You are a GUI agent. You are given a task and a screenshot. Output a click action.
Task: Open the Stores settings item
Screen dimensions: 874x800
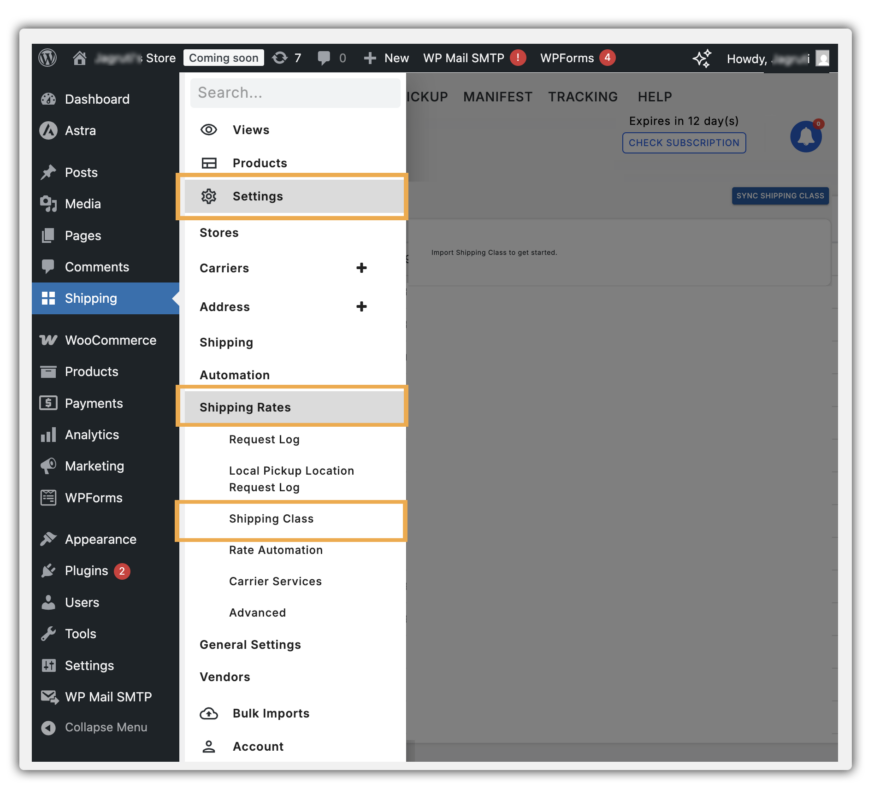point(219,232)
